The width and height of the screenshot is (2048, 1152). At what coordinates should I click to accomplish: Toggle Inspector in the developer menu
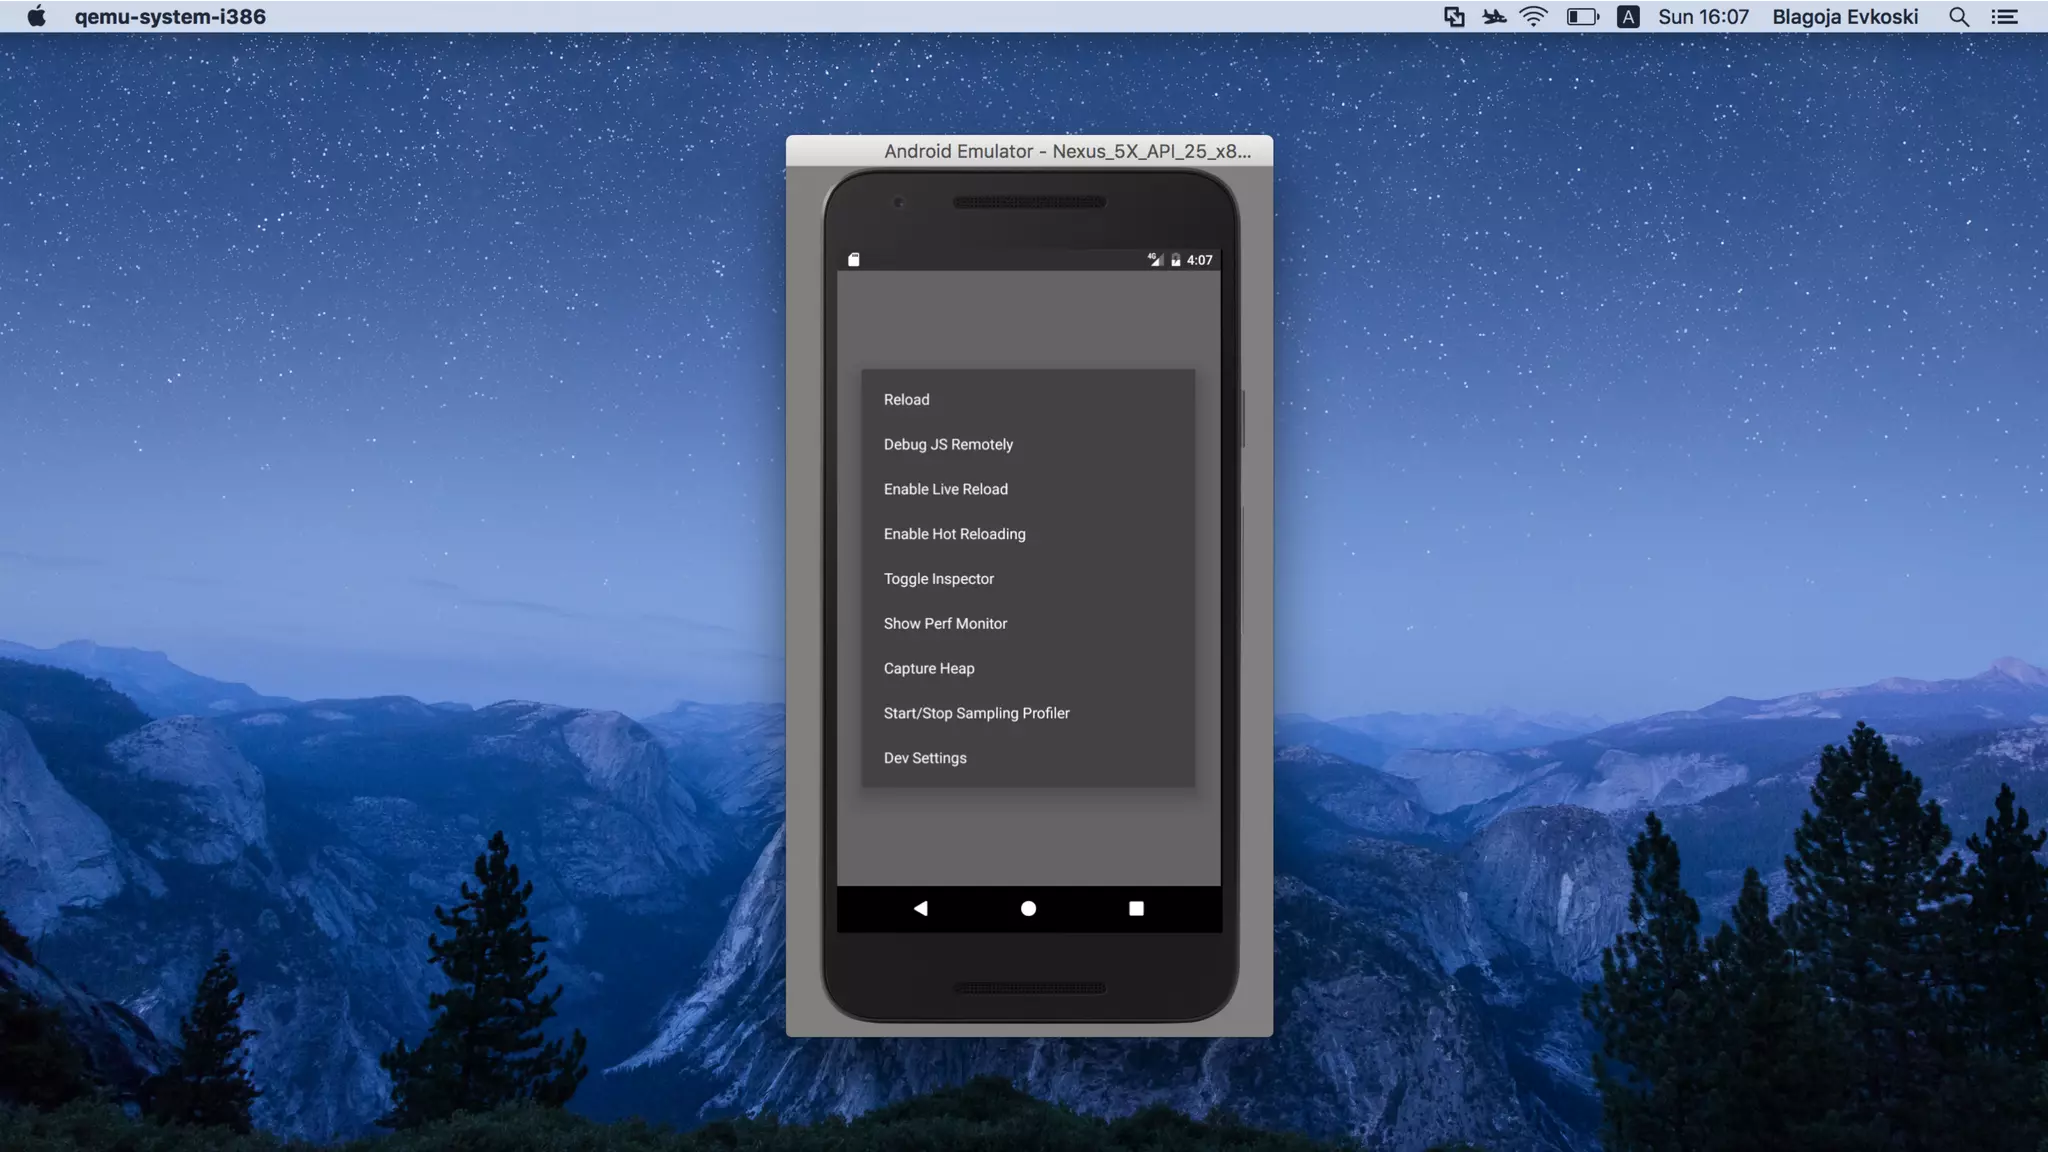(938, 579)
